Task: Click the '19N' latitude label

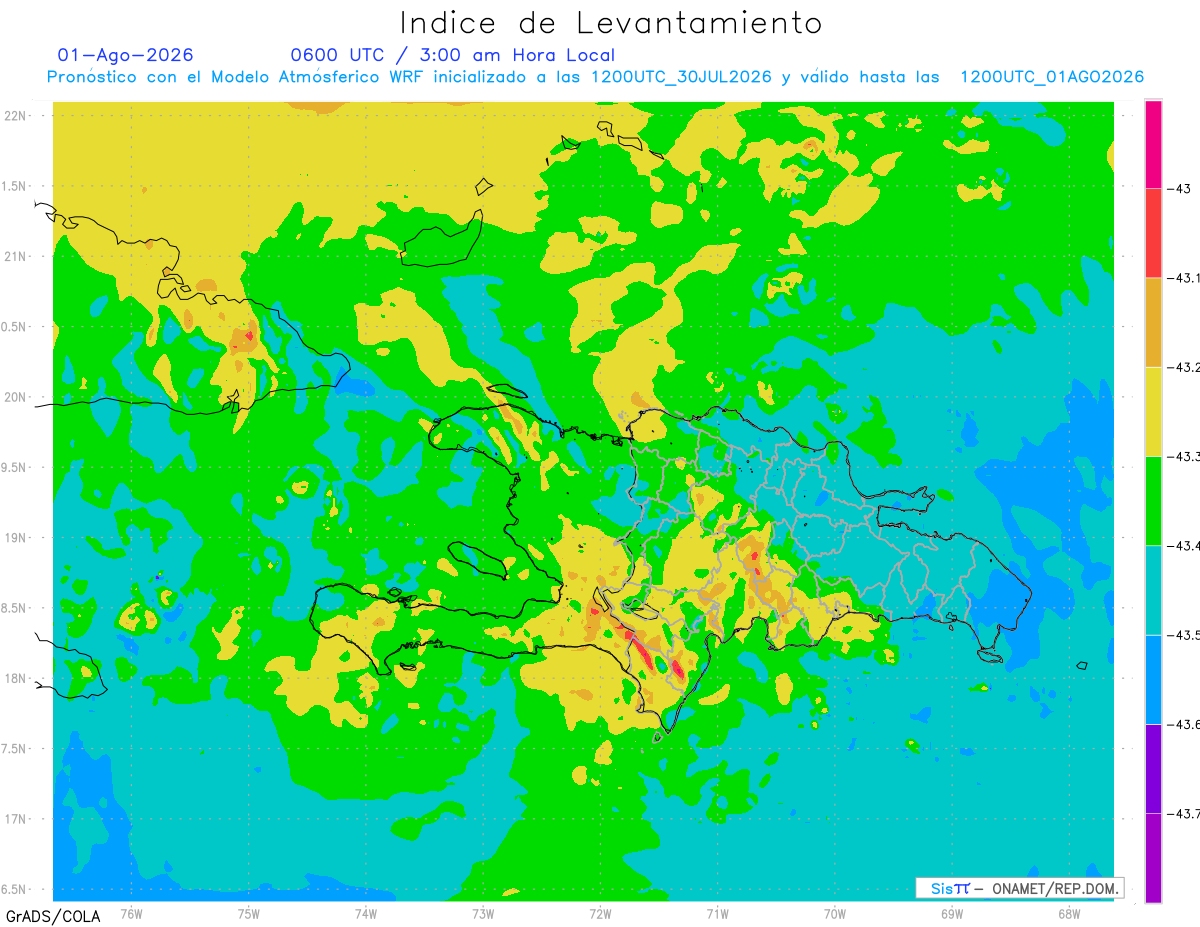Action: 15,537
